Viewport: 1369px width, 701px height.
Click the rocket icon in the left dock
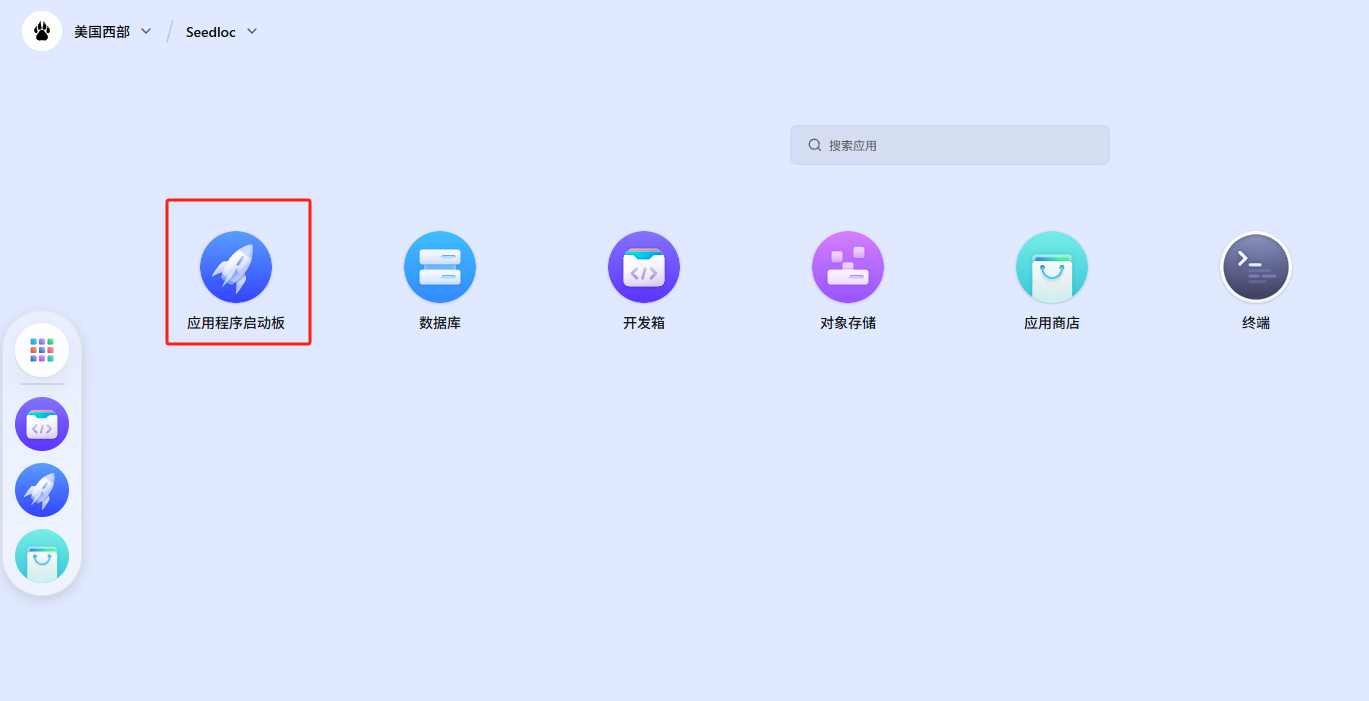(x=42, y=490)
